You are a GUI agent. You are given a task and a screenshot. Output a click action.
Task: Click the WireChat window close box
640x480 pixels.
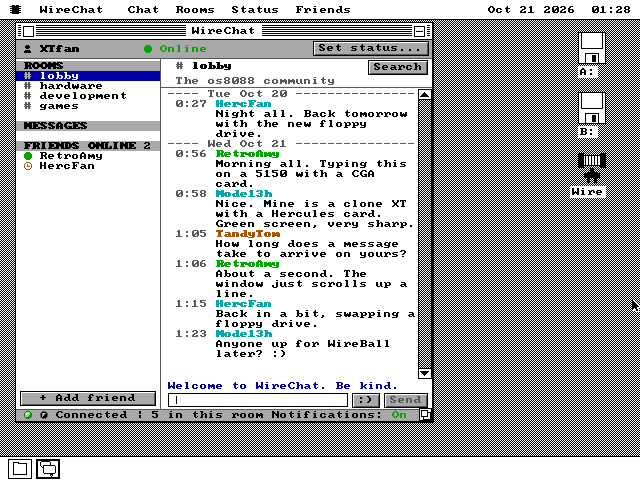click(28, 31)
